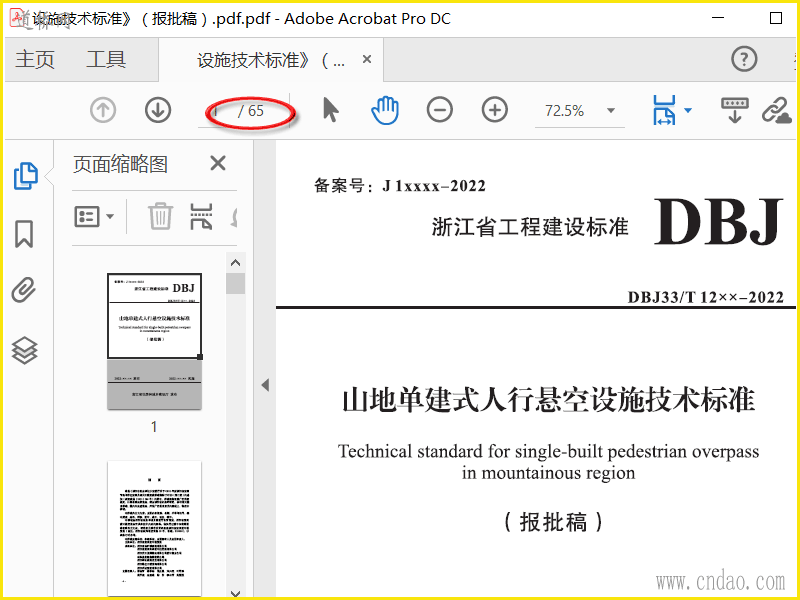
Task: Minimize the Acrobat window
Action: pyautogui.click(x=718, y=18)
